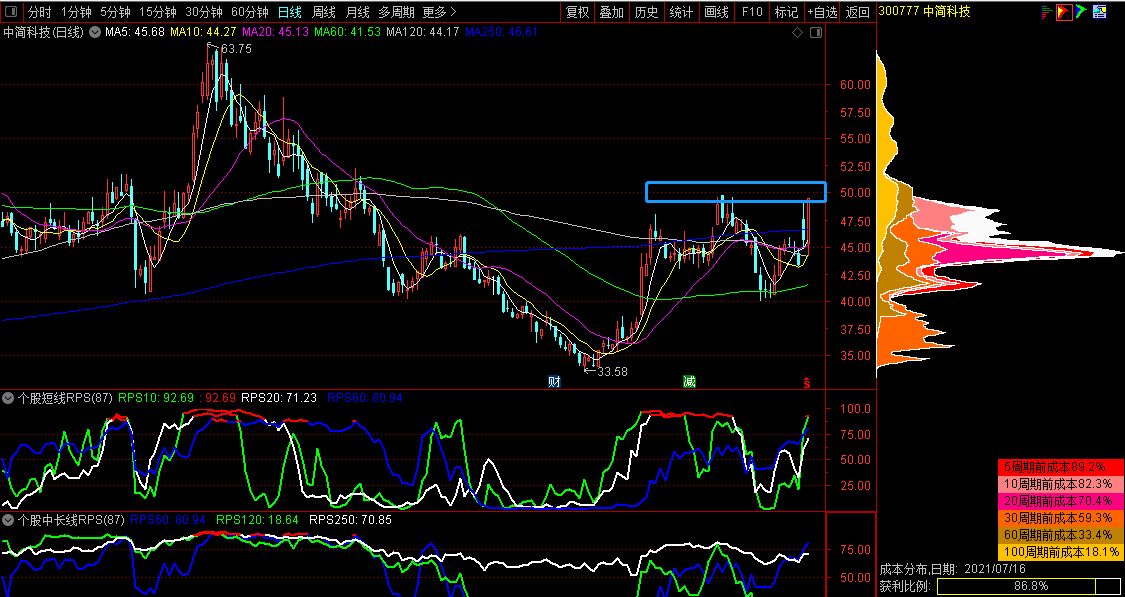The width and height of the screenshot is (1125, 597).
Task: Expand the 中简科技(日线) indicator dropdown
Action: coord(95,32)
